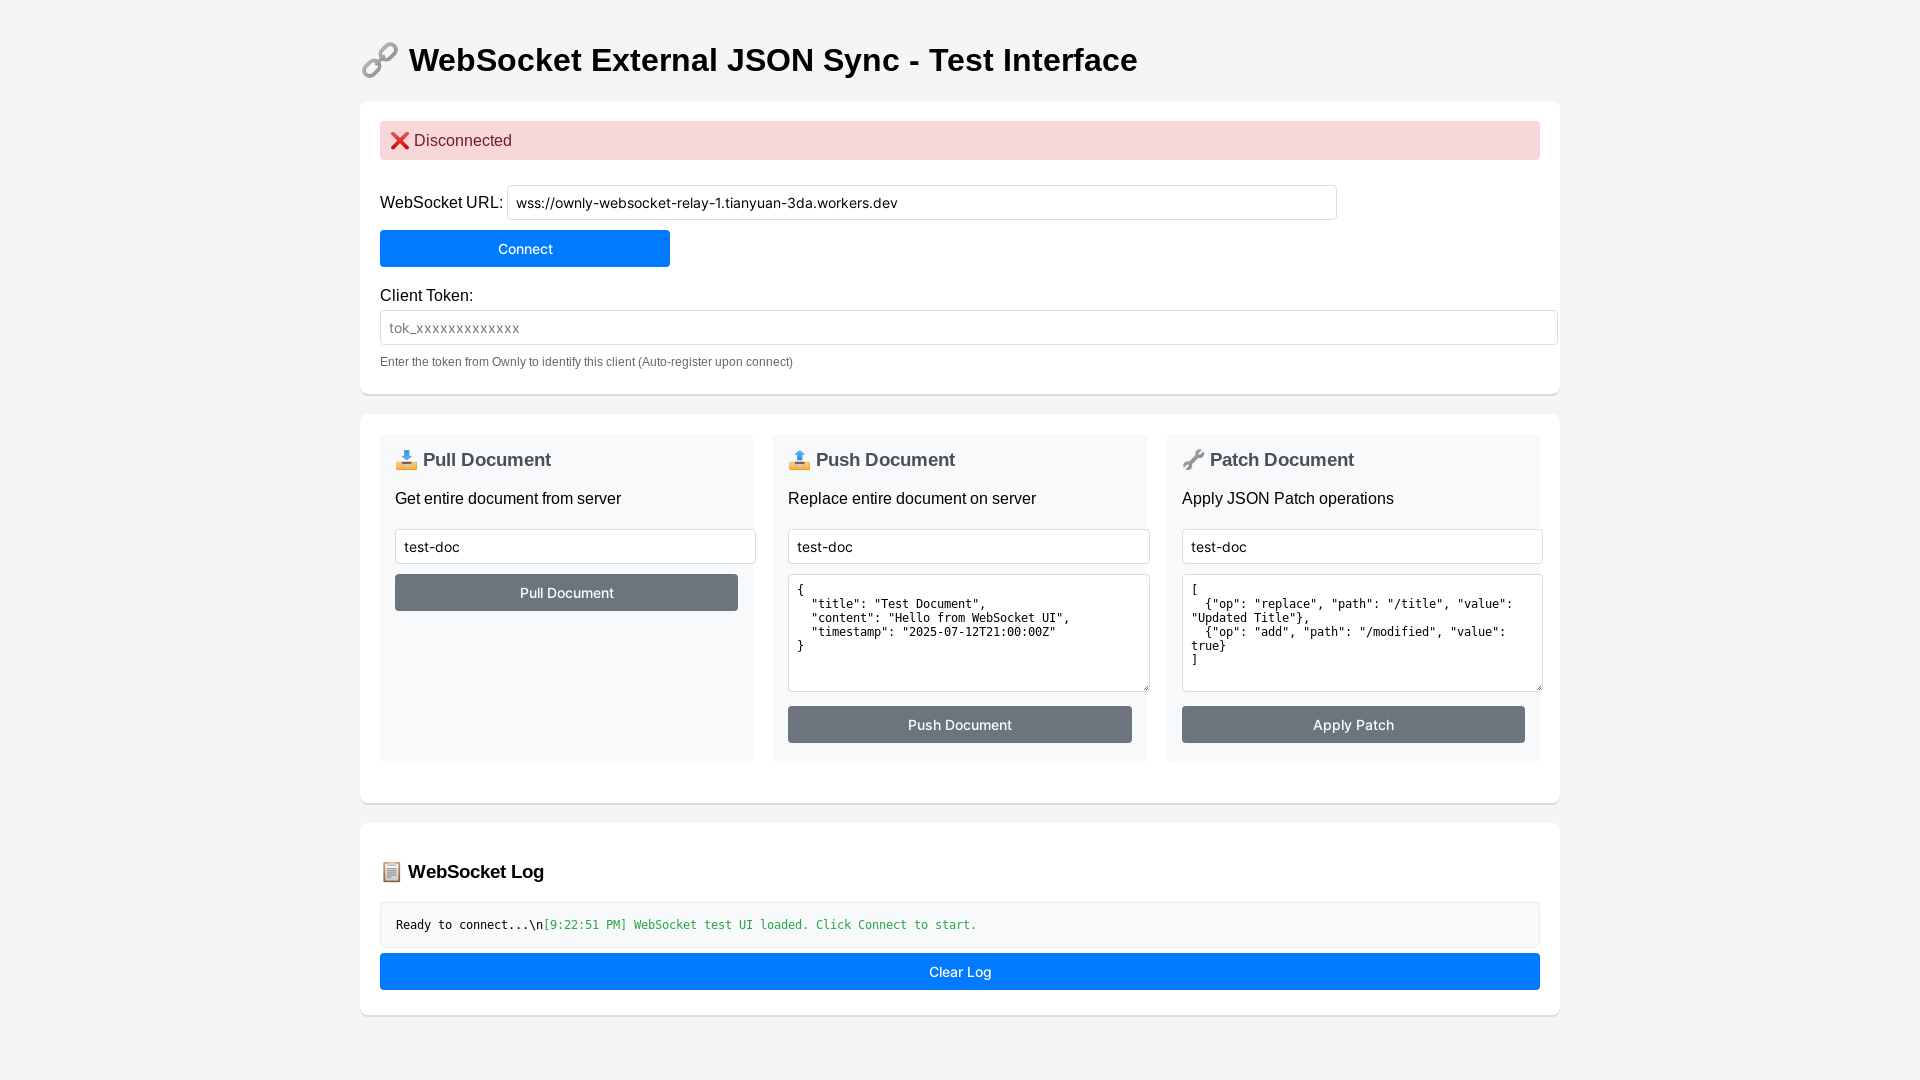1920x1080 pixels.
Task: Click the clipboard icon beside WebSocket Log
Action: pyautogui.click(x=391, y=872)
